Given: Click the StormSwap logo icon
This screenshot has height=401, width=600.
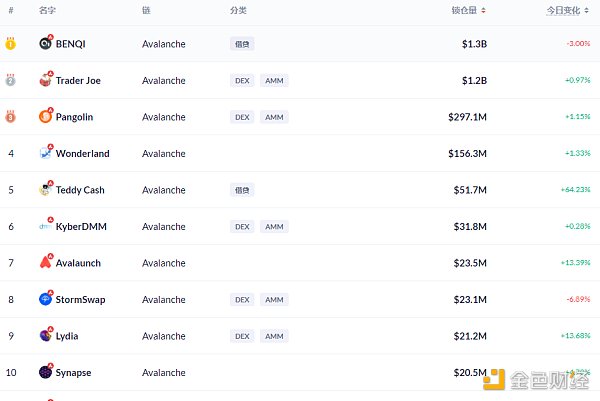Looking at the screenshot, I should (x=45, y=299).
